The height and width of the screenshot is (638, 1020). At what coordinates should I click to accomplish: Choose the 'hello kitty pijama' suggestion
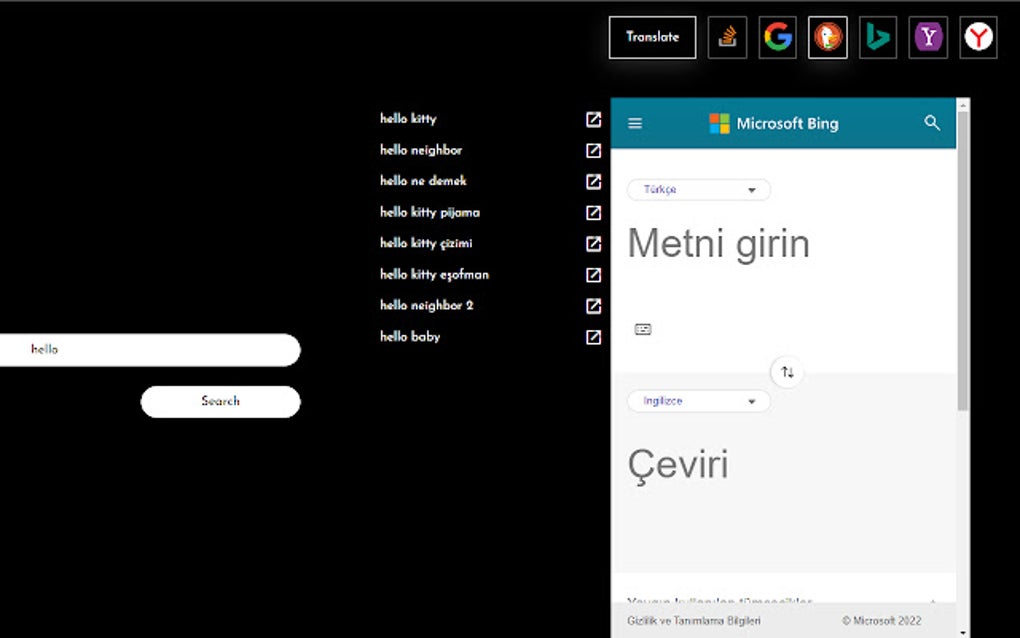tap(430, 212)
